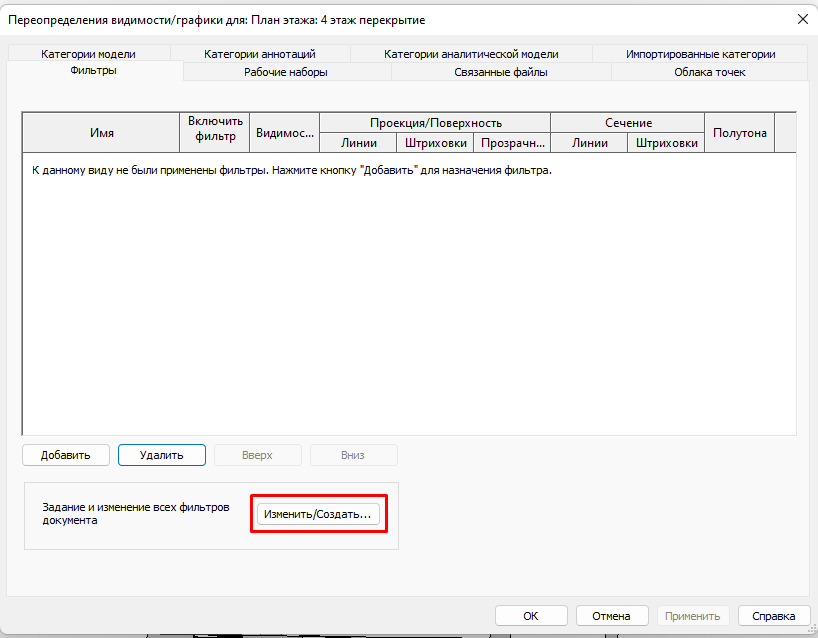Click the Имя column header
The height and width of the screenshot is (638, 818).
coord(100,133)
